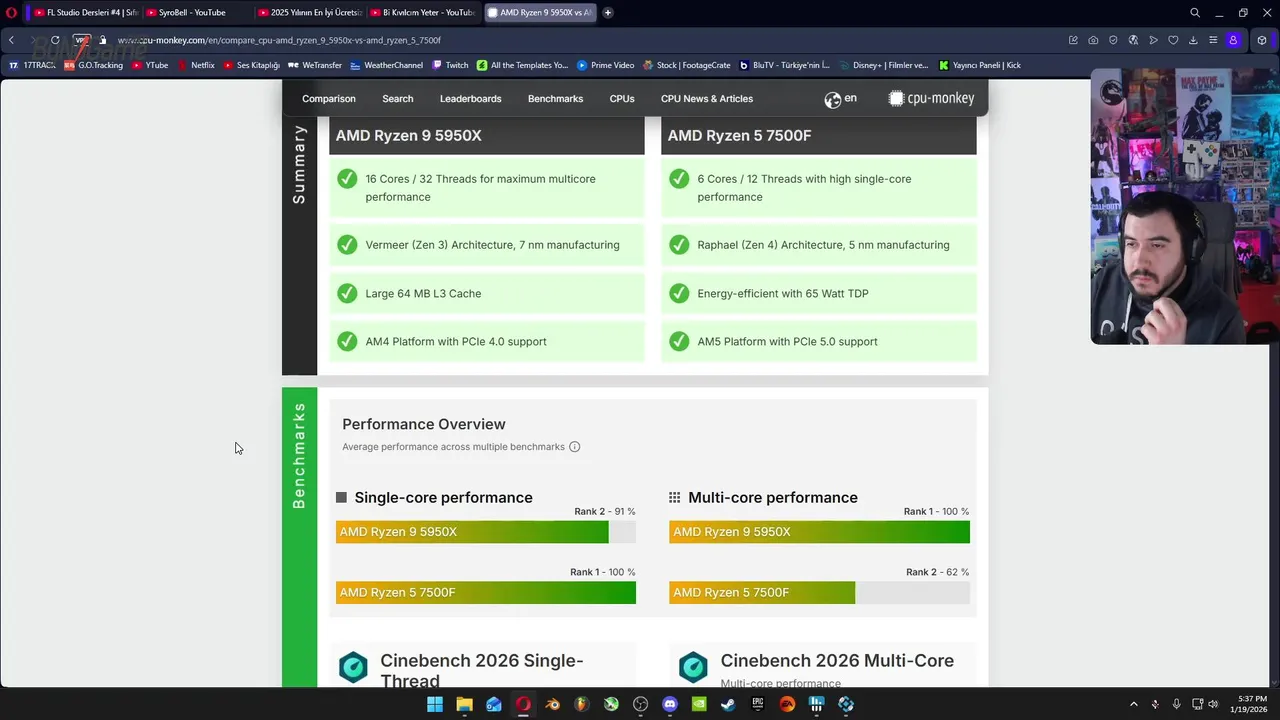This screenshot has height=720, width=1280.
Task: Open the Leaderboards menu item
Action: click(x=470, y=98)
